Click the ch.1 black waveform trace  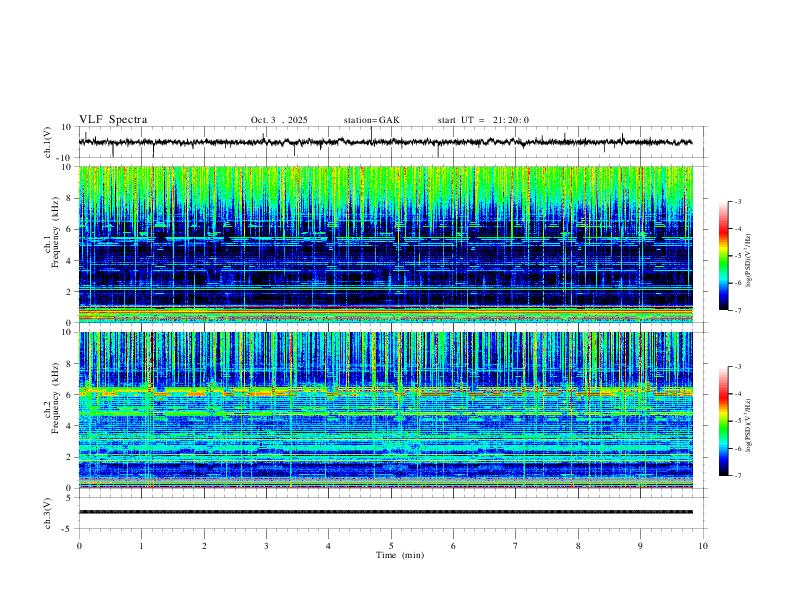[x=385, y=142]
